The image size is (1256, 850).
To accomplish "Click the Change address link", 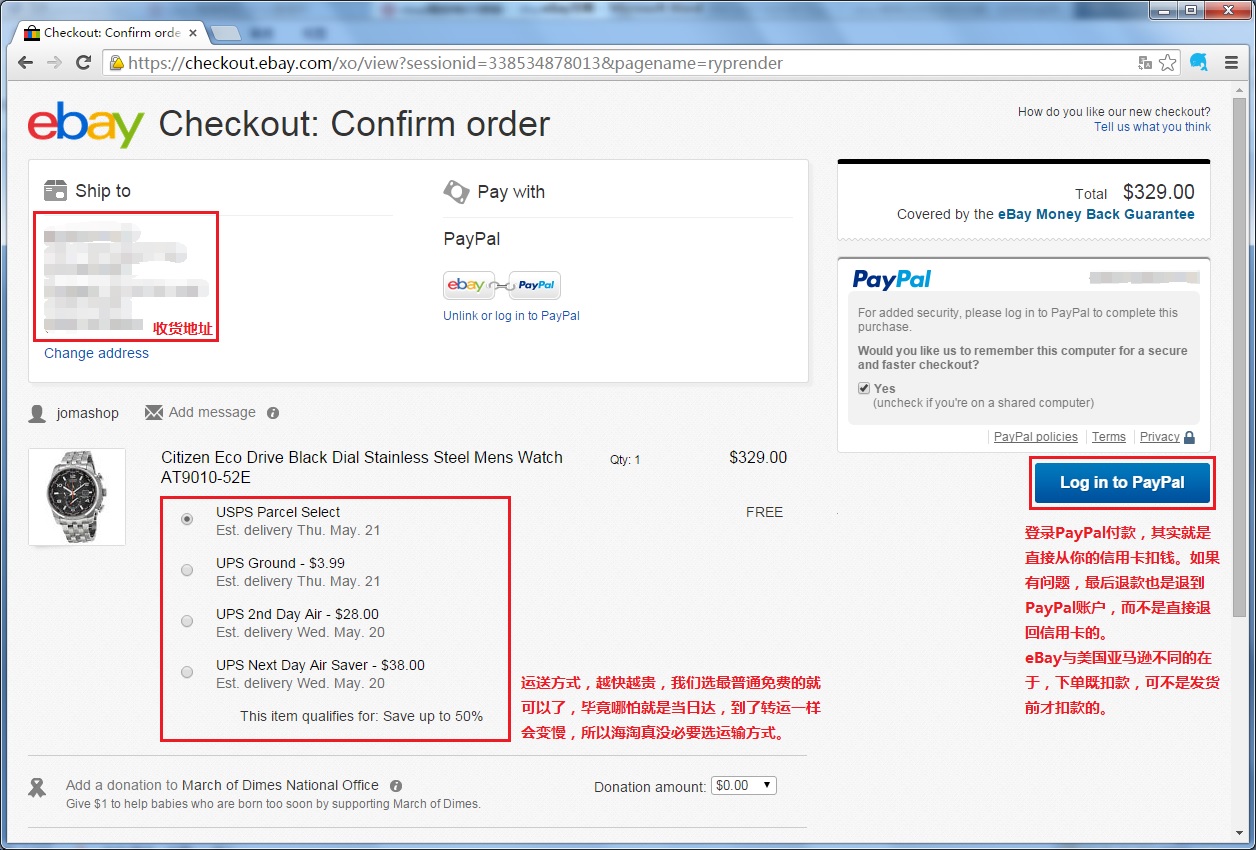I will point(96,353).
